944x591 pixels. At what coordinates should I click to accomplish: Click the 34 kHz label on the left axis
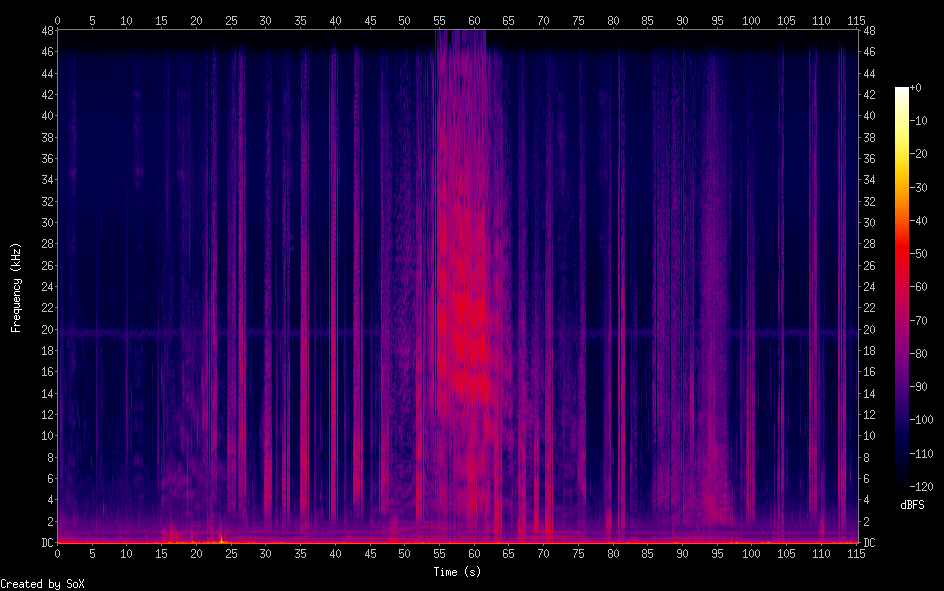[x=48, y=180]
